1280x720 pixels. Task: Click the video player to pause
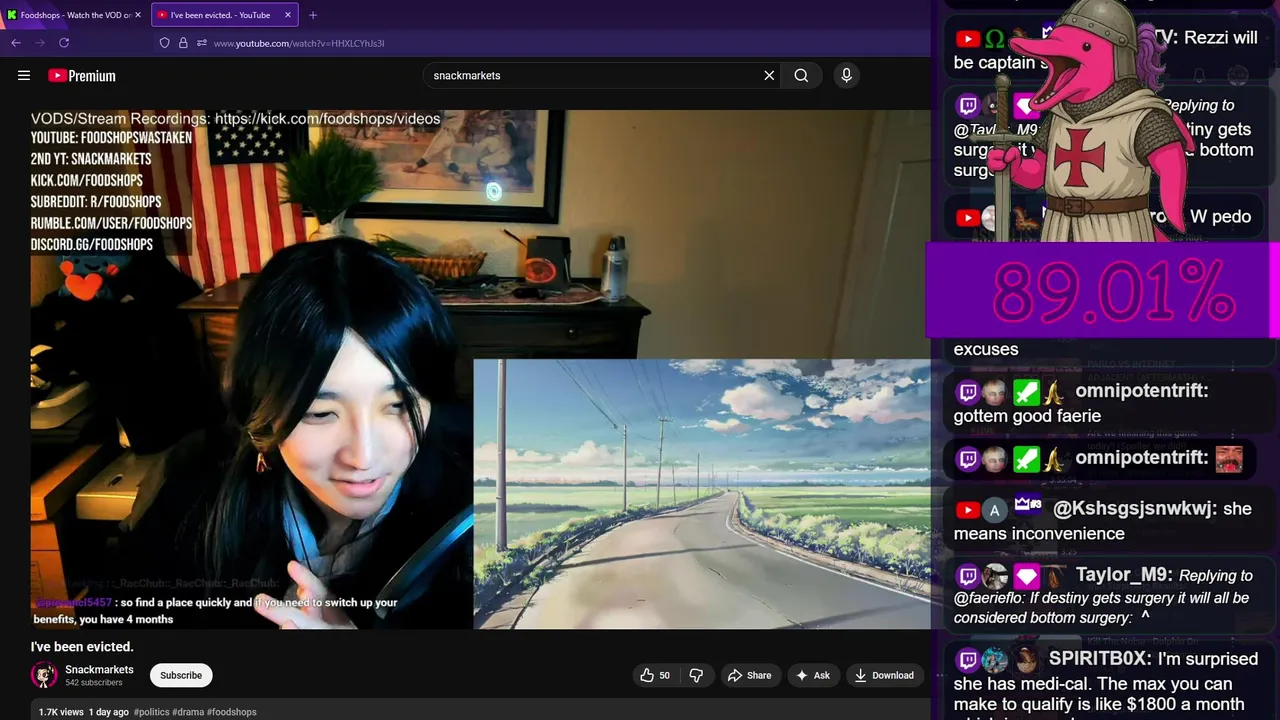pos(480,370)
